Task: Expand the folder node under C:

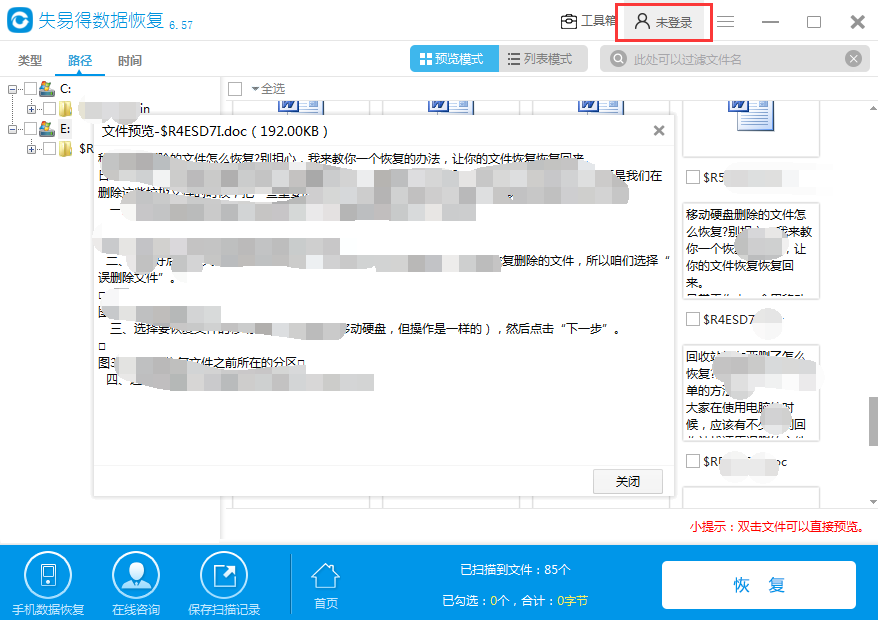Action: [x=31, y=107]
